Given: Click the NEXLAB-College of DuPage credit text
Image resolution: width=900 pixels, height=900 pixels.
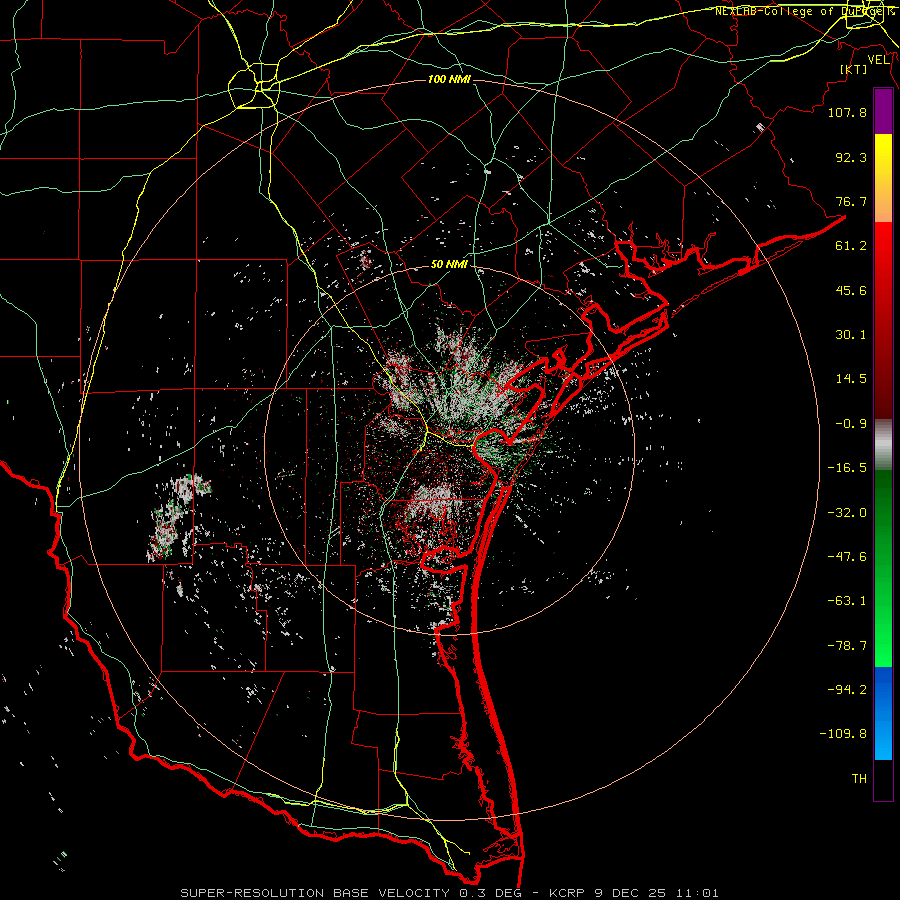Looking at the screenshot, I should (804, 11).
